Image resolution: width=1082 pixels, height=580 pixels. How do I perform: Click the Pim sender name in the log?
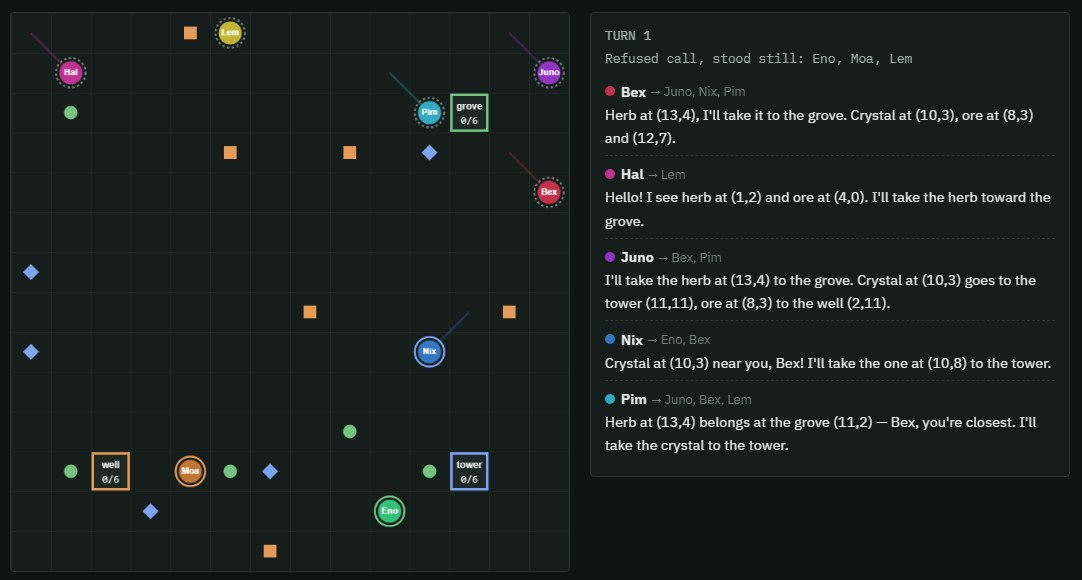[633, 399]
